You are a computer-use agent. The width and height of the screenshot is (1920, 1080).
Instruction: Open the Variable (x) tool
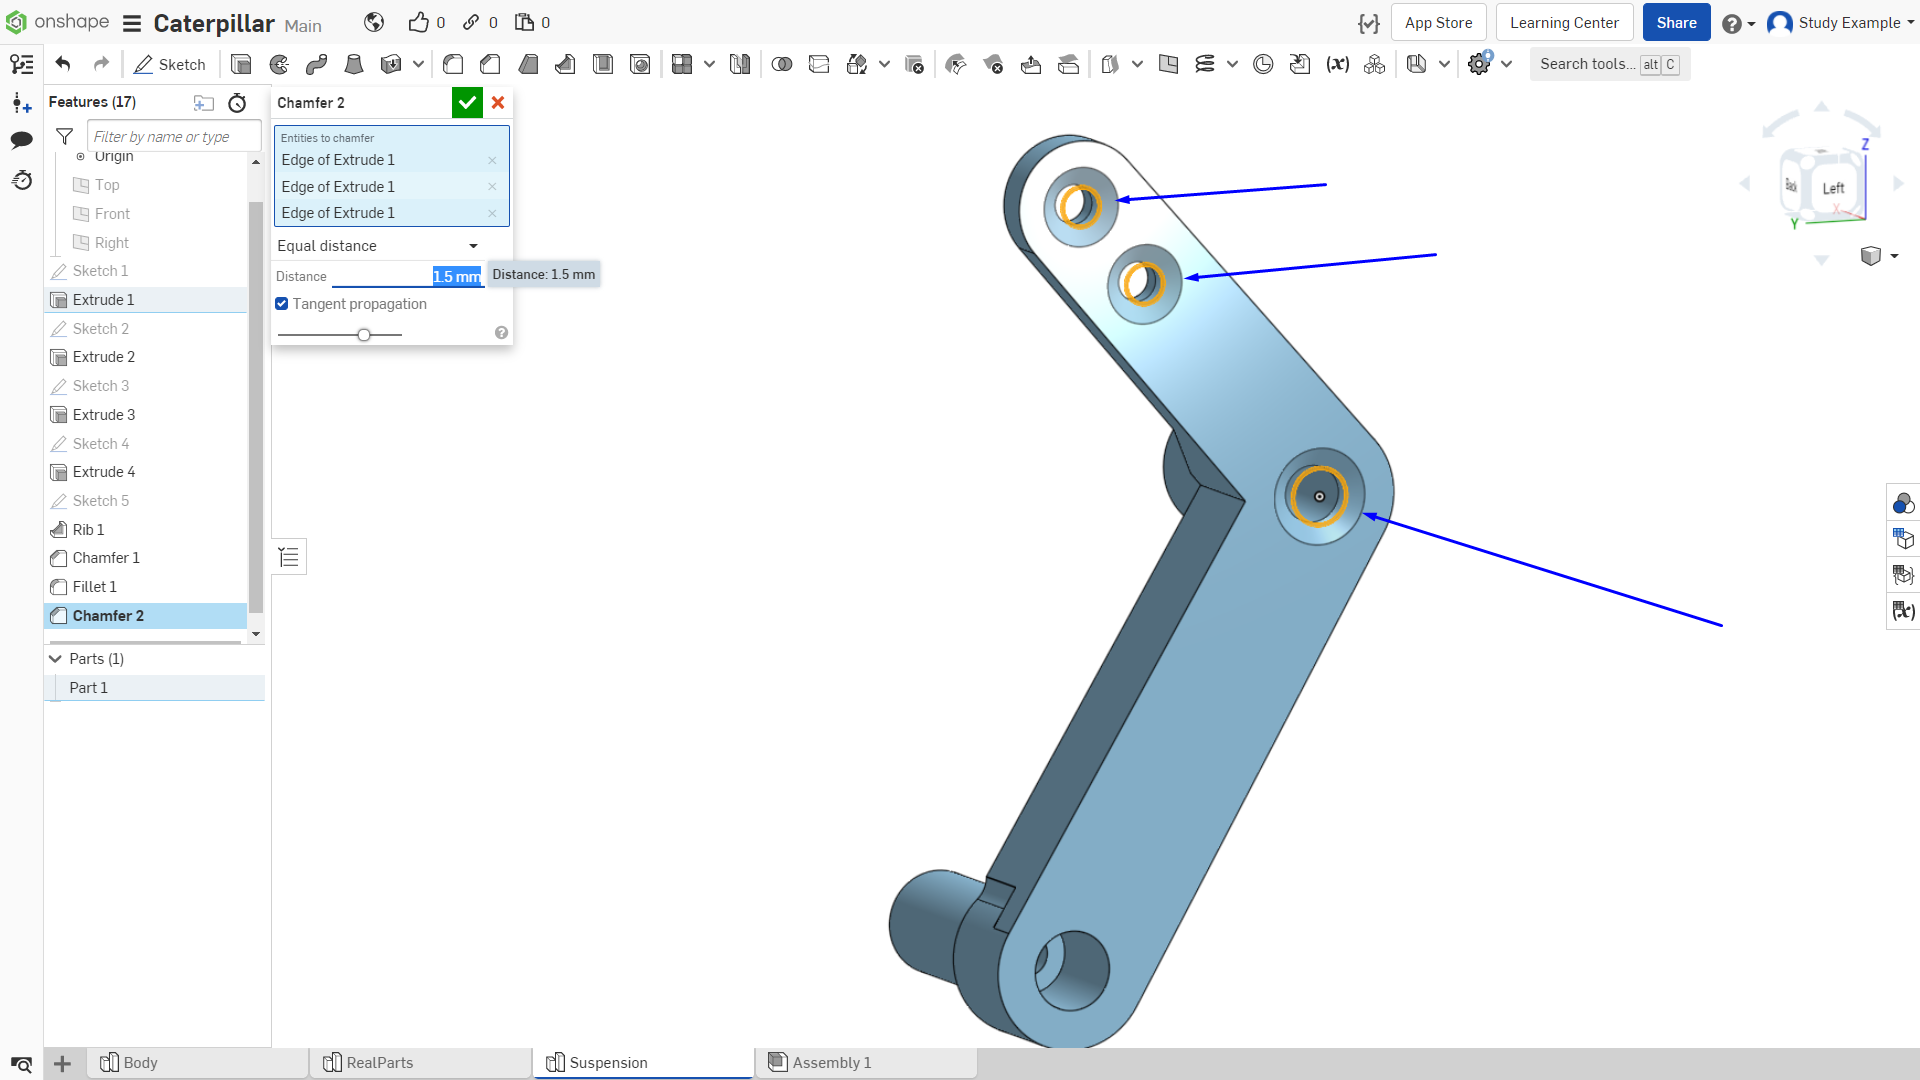(1337, 64)
